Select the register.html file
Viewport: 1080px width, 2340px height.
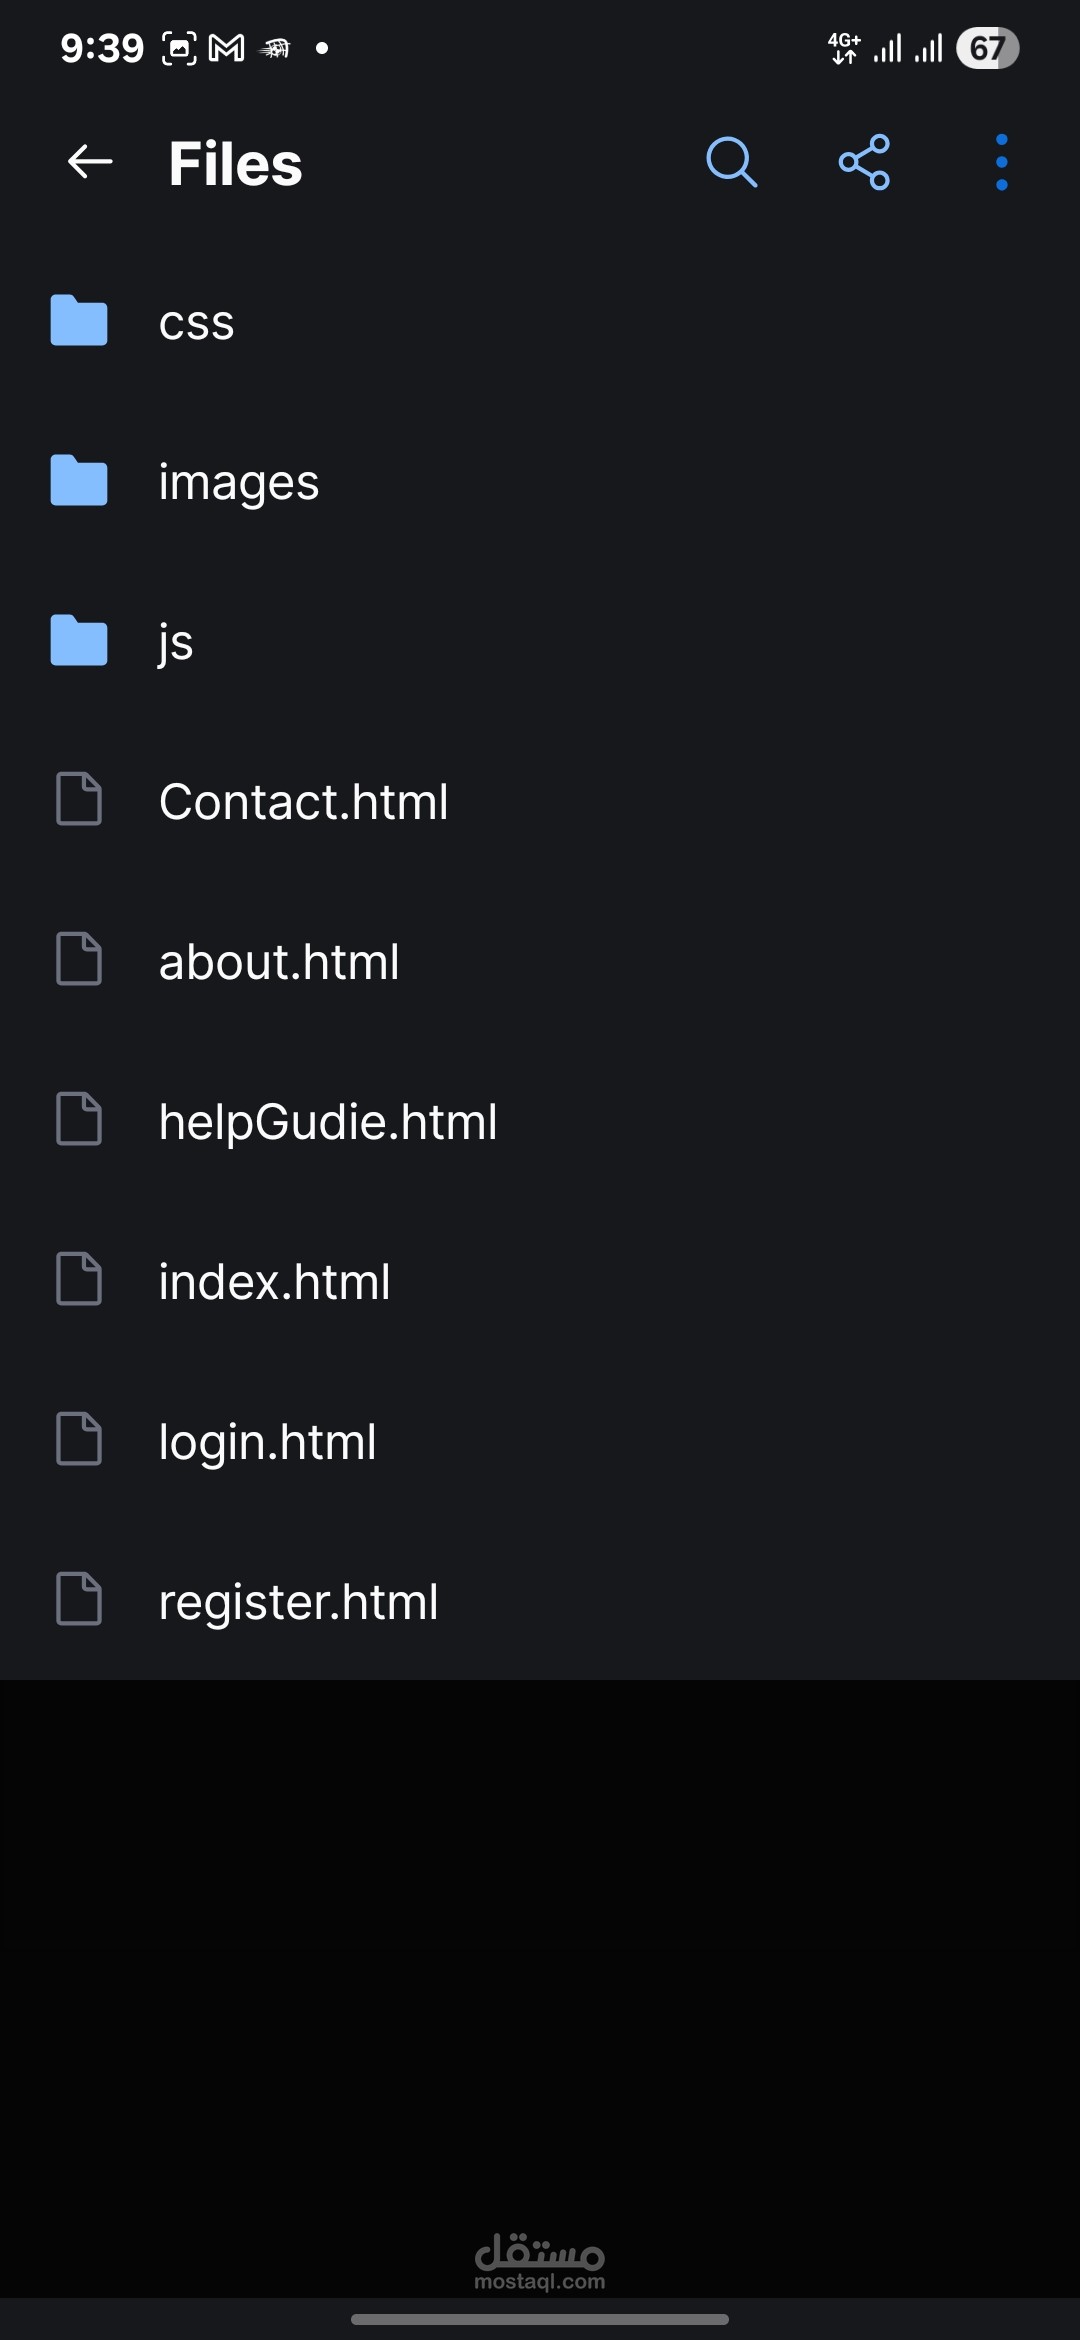[540, 1601]
